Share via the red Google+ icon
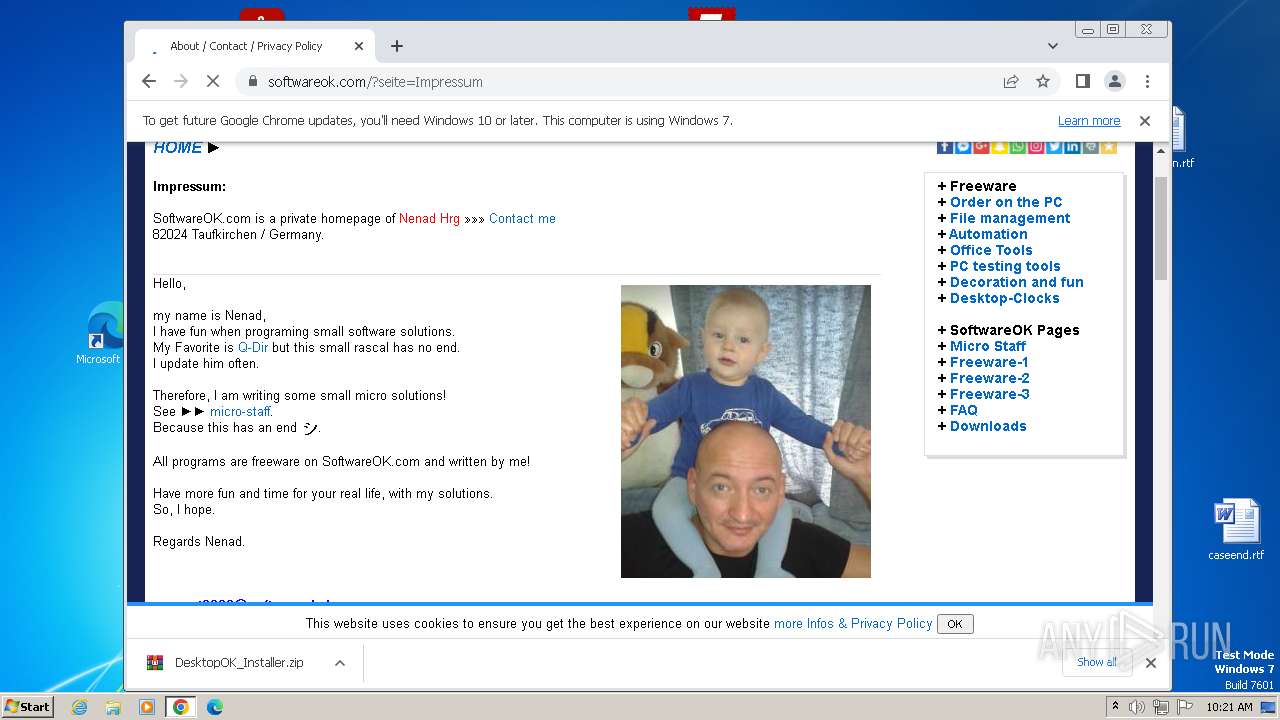Screen dimensions: 1280x720 [x=981, y=147]
